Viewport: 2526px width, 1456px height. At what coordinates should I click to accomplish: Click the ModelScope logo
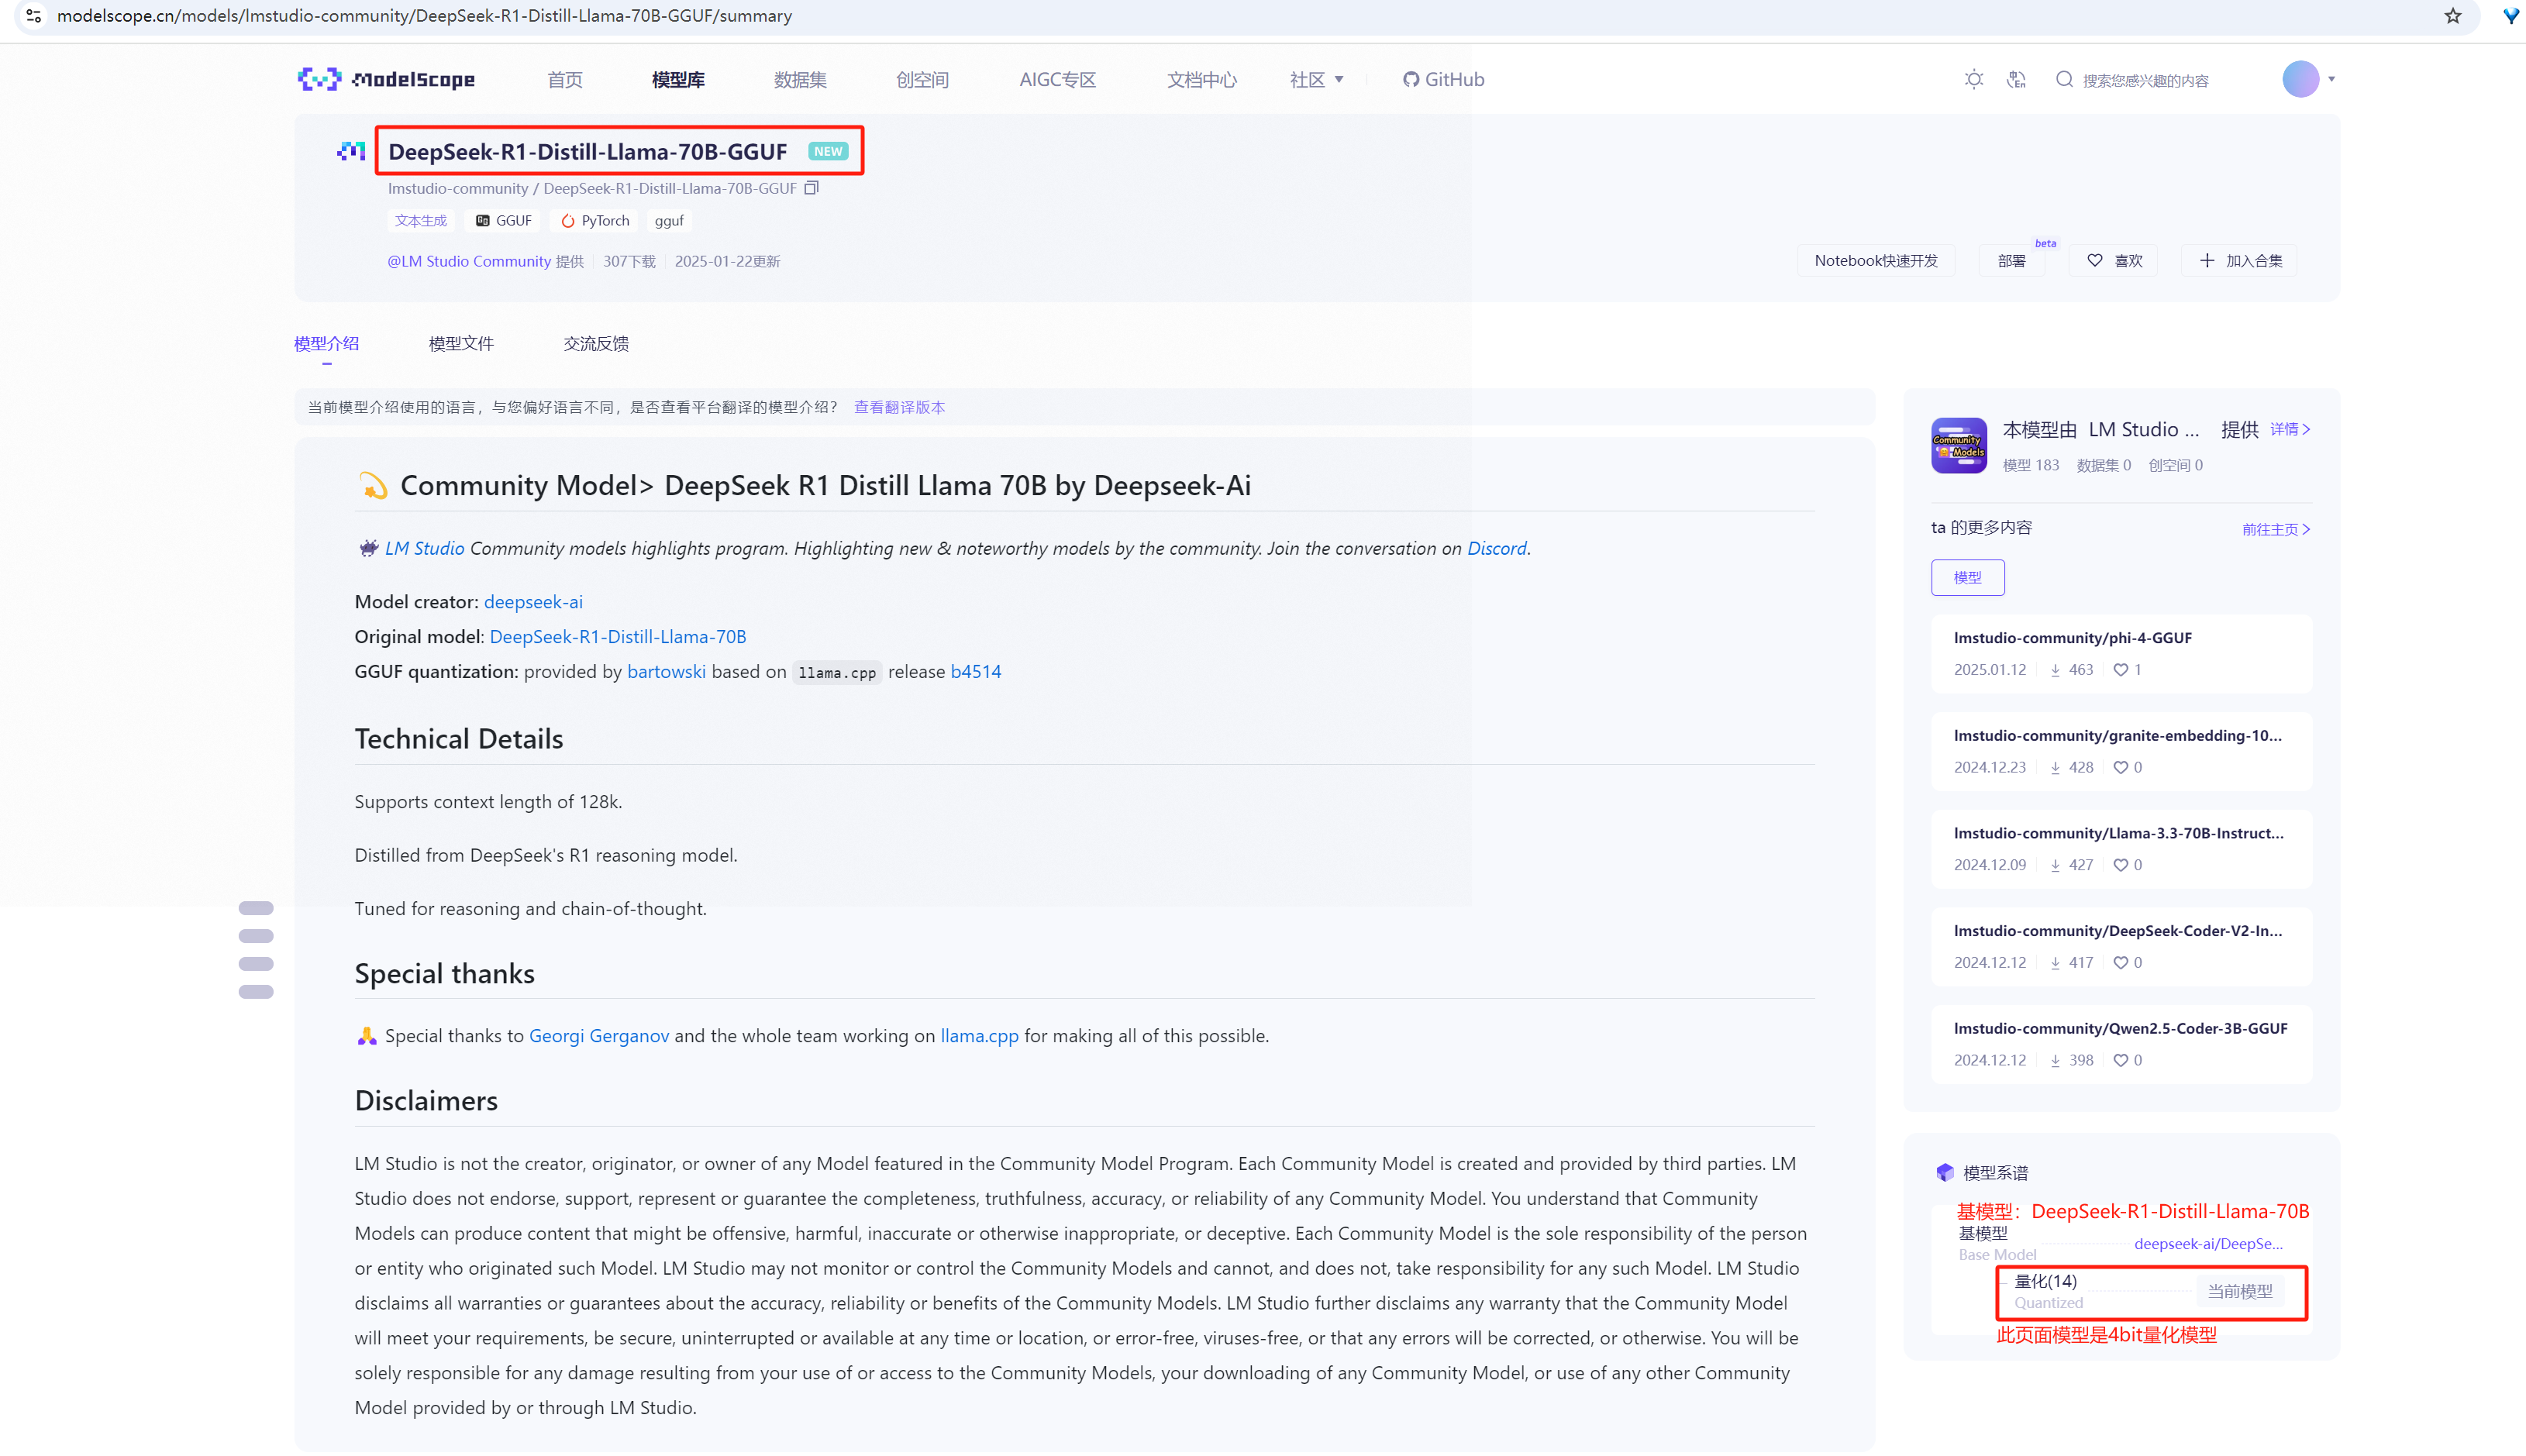386,79
